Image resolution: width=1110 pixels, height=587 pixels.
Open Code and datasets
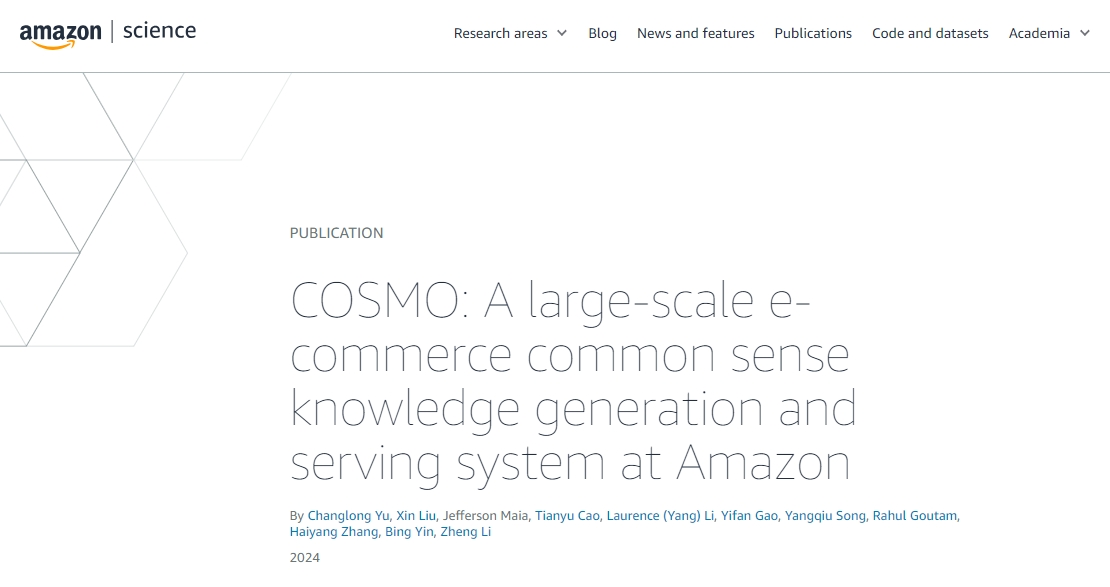tap(930, 33)
